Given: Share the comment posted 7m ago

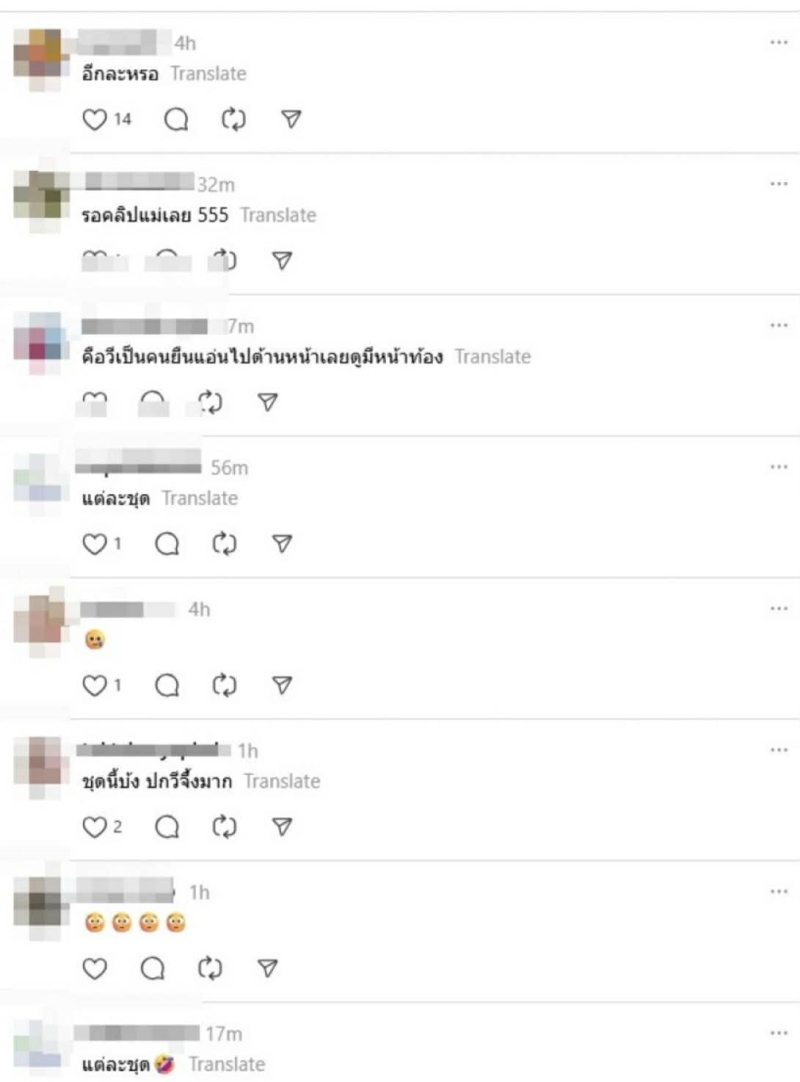Looking at the screenshot, I should tap(268, 402).
